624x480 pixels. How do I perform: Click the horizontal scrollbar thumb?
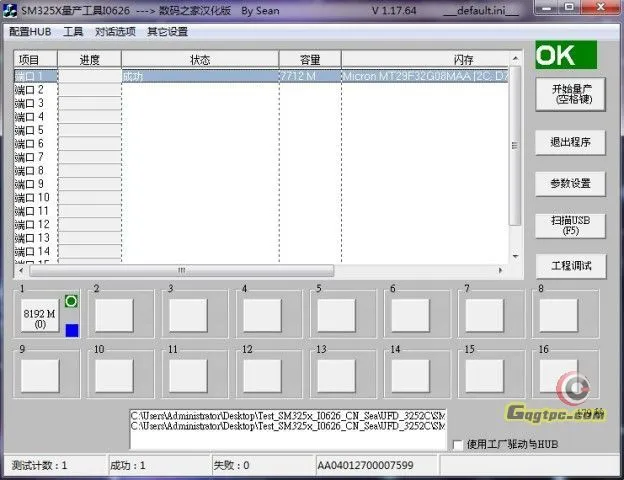[x=181, y=270]
